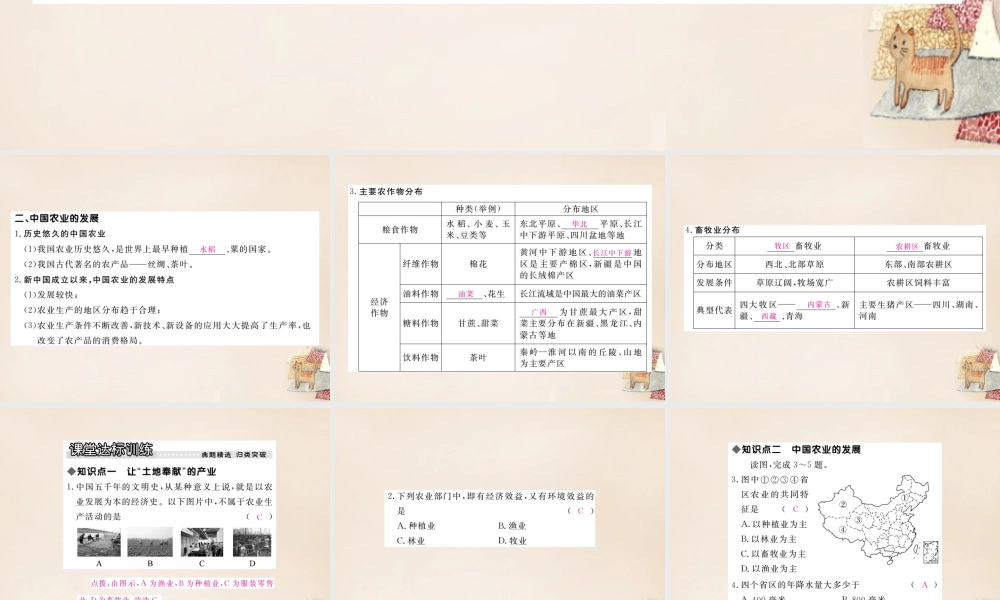Image resolution: width=1000 pixels, height=600 pixels.
Task: Click the pink 牧区 畜牧业 header
Action: pyautogui.click(x=795, y=246)
